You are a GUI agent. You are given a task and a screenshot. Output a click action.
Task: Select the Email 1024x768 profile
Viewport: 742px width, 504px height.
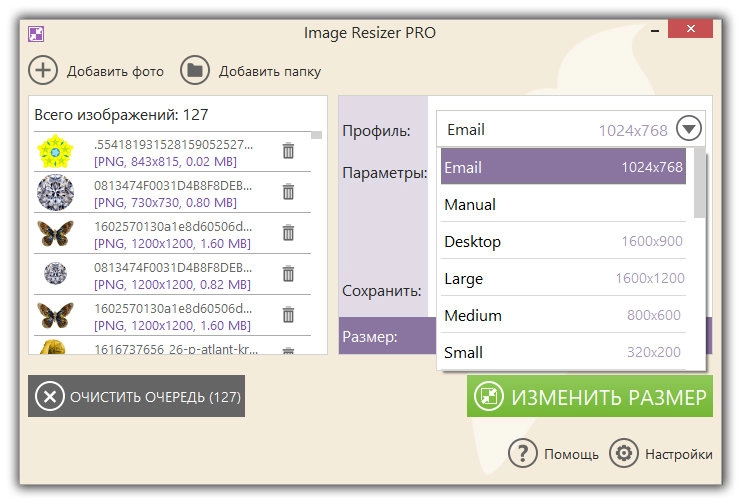point(563,167)
